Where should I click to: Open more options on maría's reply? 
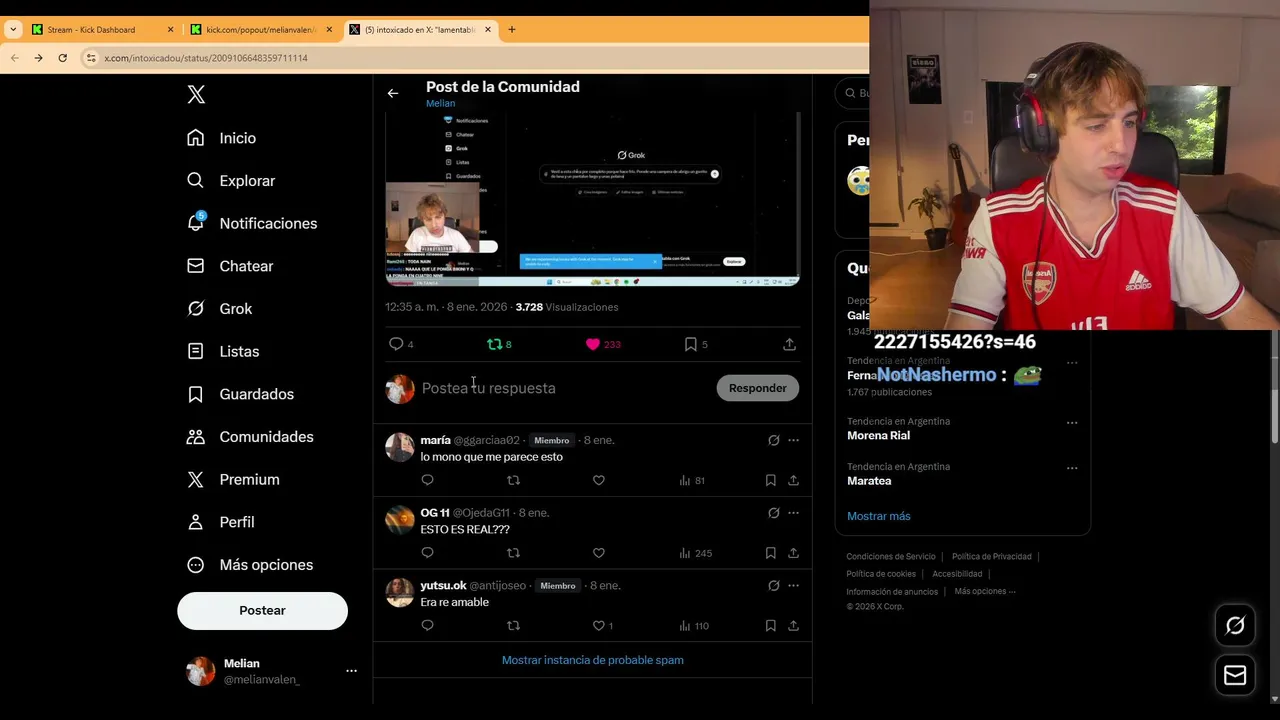click(x=793, y=440)
